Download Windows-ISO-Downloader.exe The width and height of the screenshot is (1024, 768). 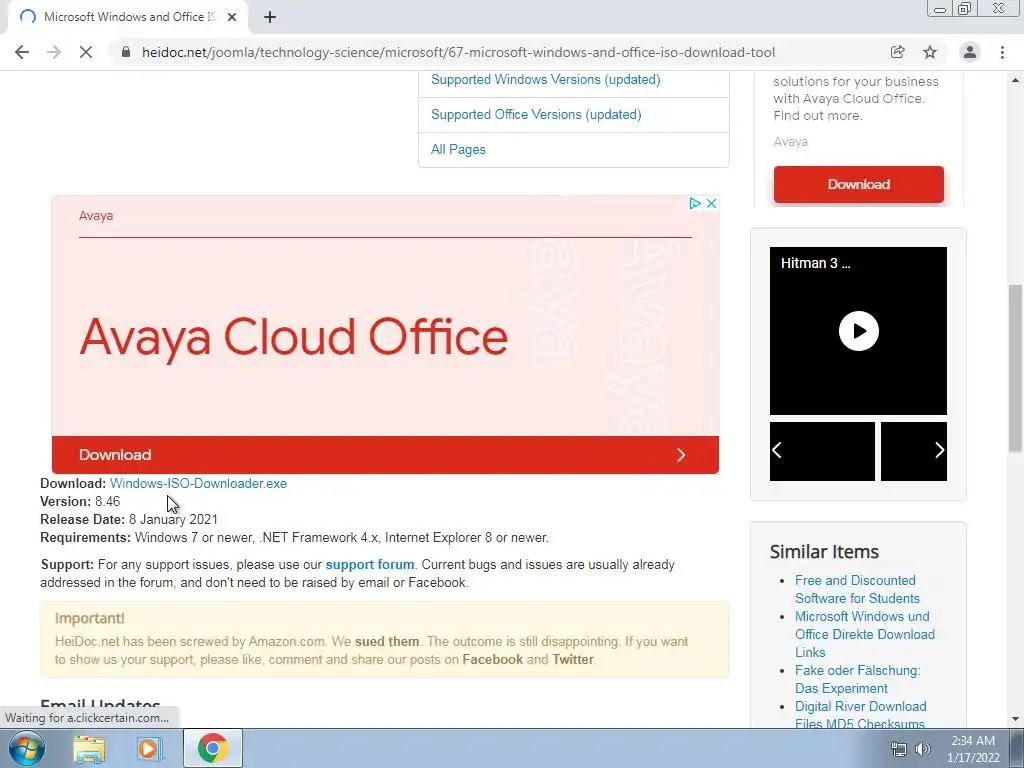click(x=199, y=483)
